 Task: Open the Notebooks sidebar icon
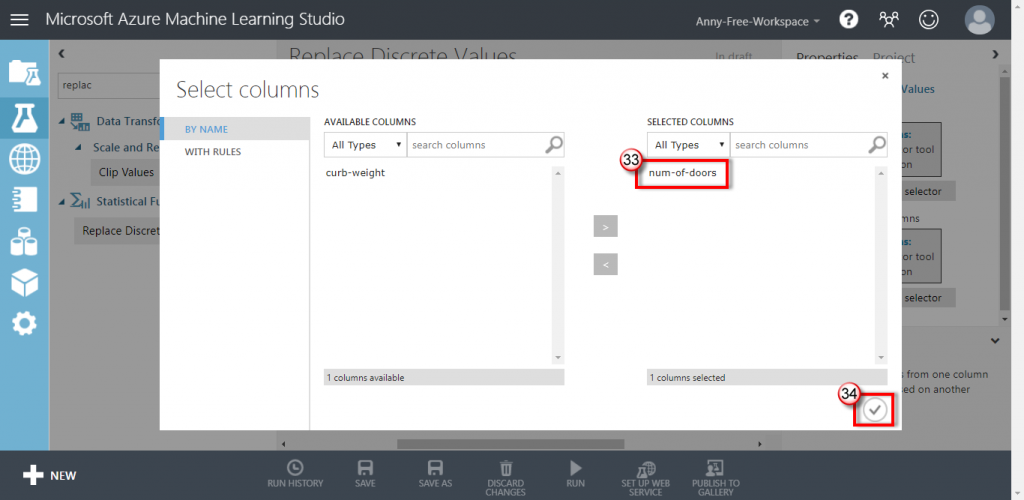pos(24,200)
